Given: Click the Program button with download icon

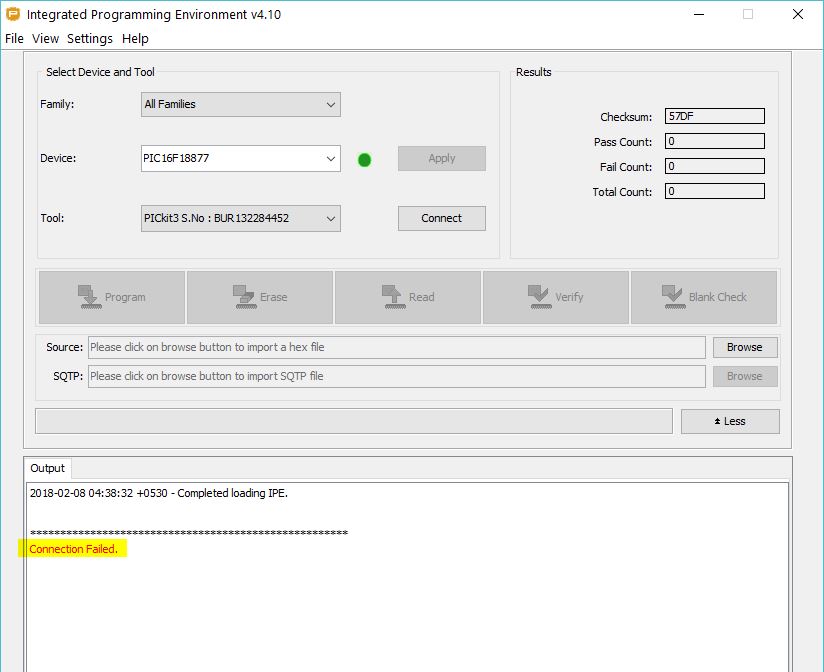Looking at the screenshot, I should [x=112, y=297].
